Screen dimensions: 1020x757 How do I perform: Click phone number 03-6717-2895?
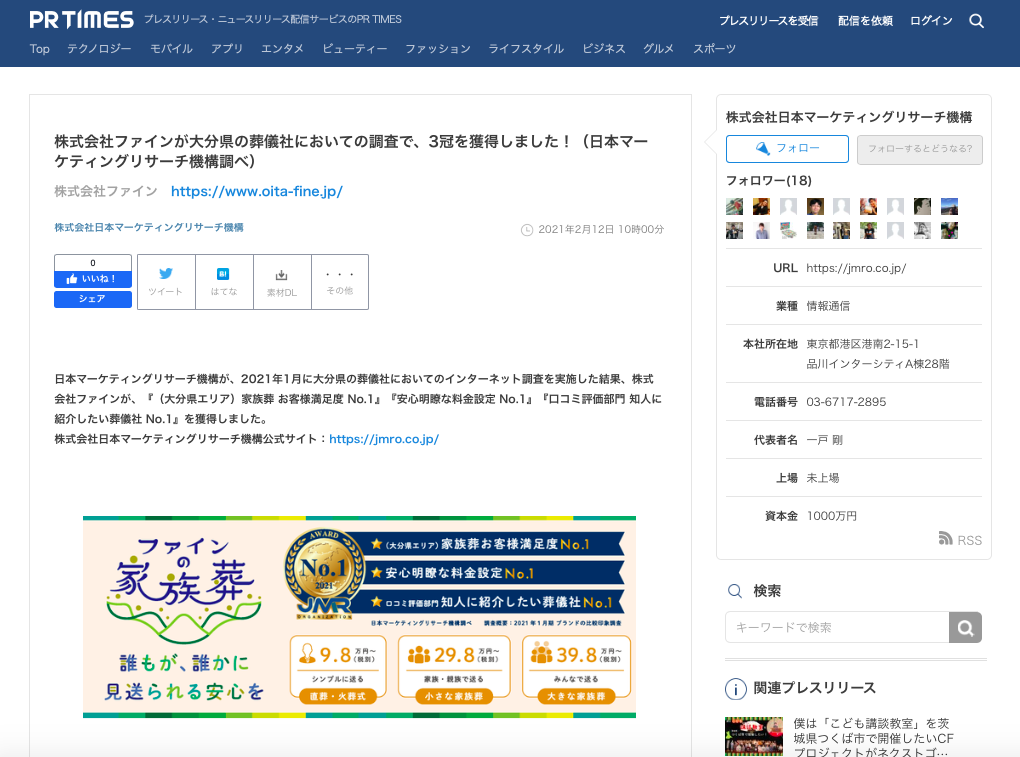[x=846, y=402]
